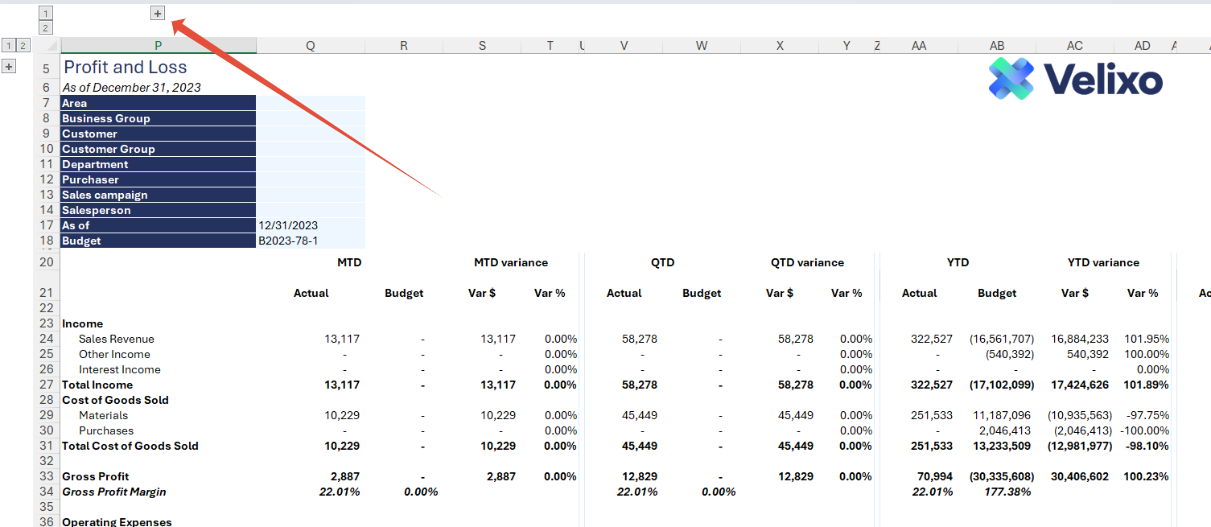Select the Materials row label
1211x527 pixels.
pos(103,415)
